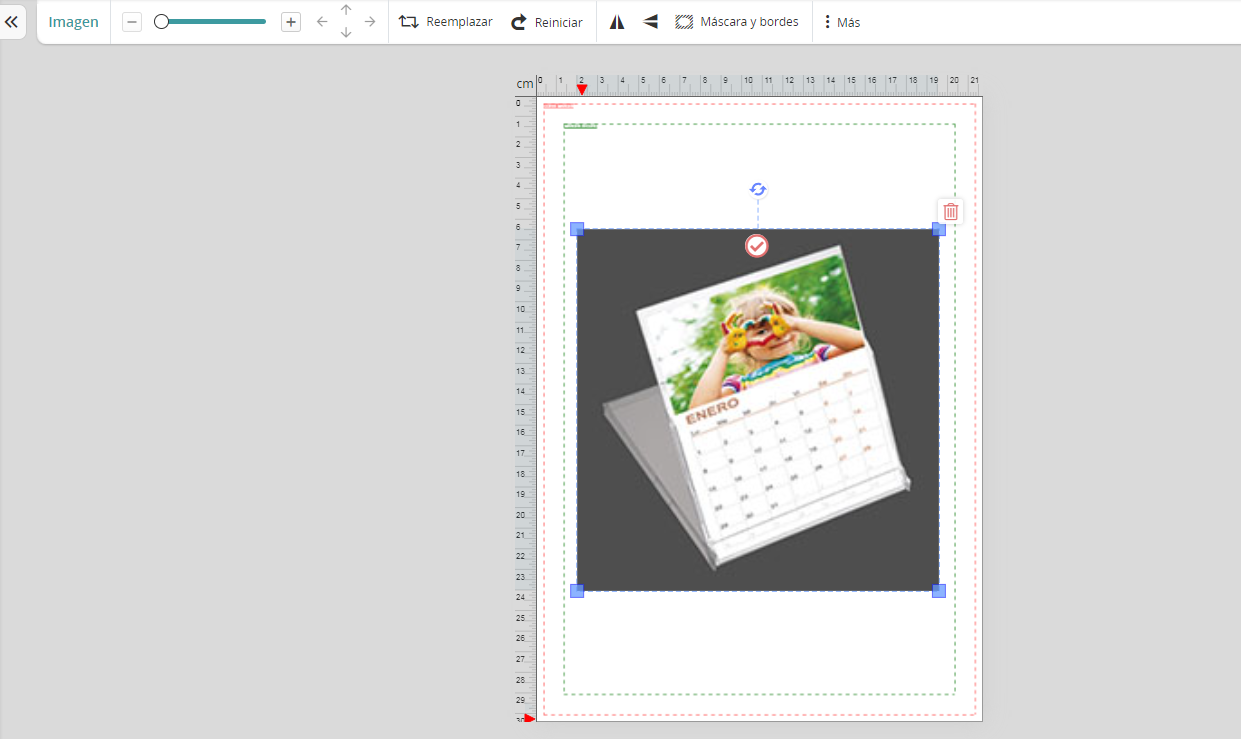Nudge the image up with the up arrow
The width and height of the screenshot is (1241, 739).
pyautogui.click(x=345, y=10)
